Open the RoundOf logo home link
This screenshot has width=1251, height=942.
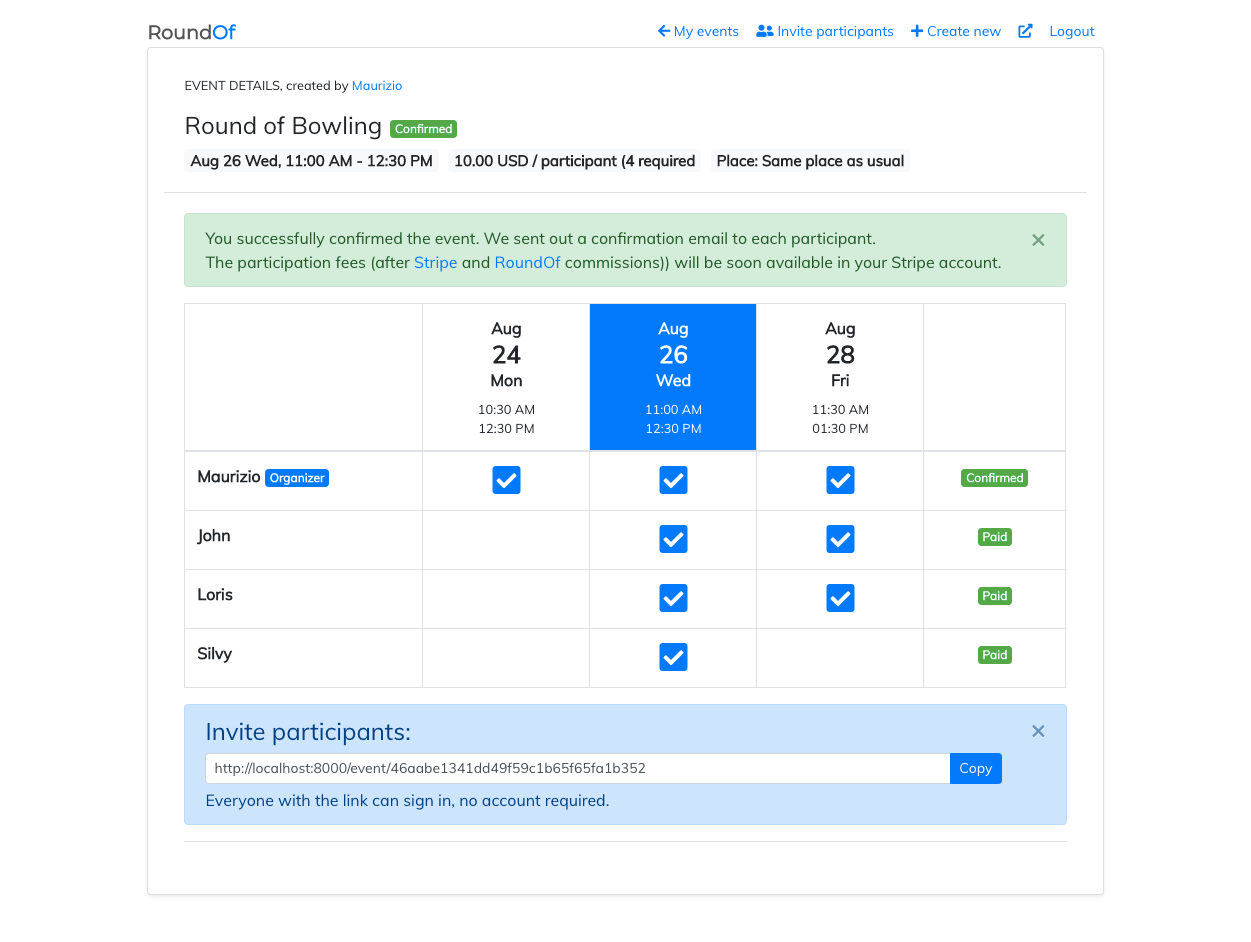click(x=192, y=32)
